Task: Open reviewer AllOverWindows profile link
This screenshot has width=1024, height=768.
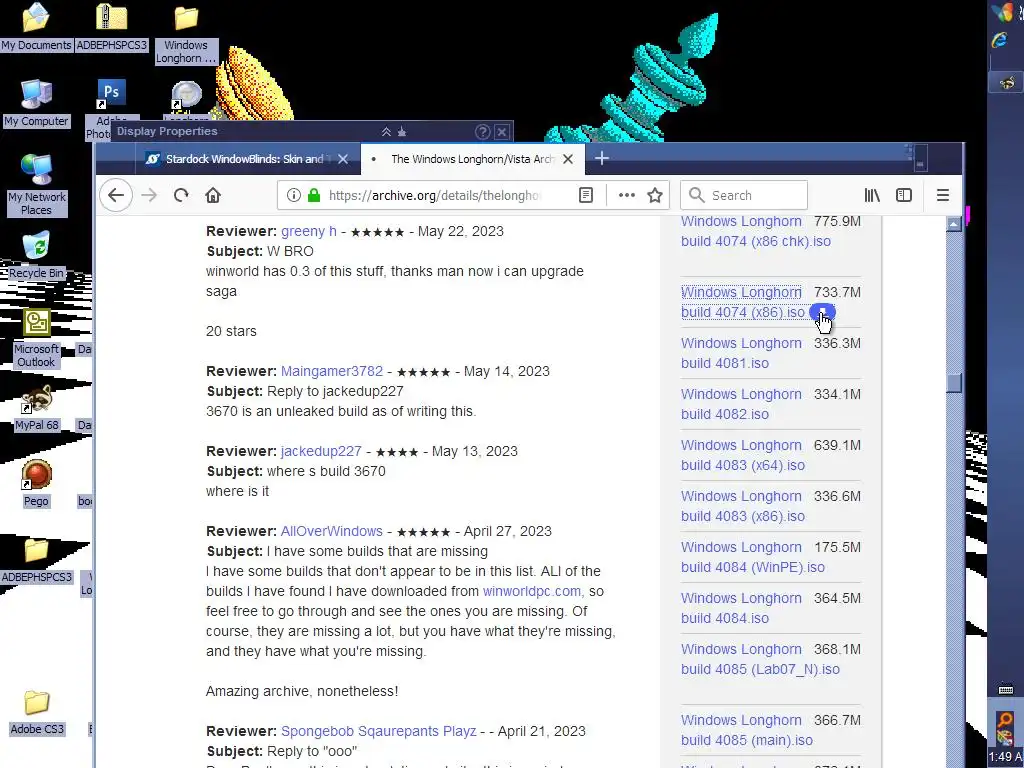Action: pyautogui.click(x=331, y=531)
